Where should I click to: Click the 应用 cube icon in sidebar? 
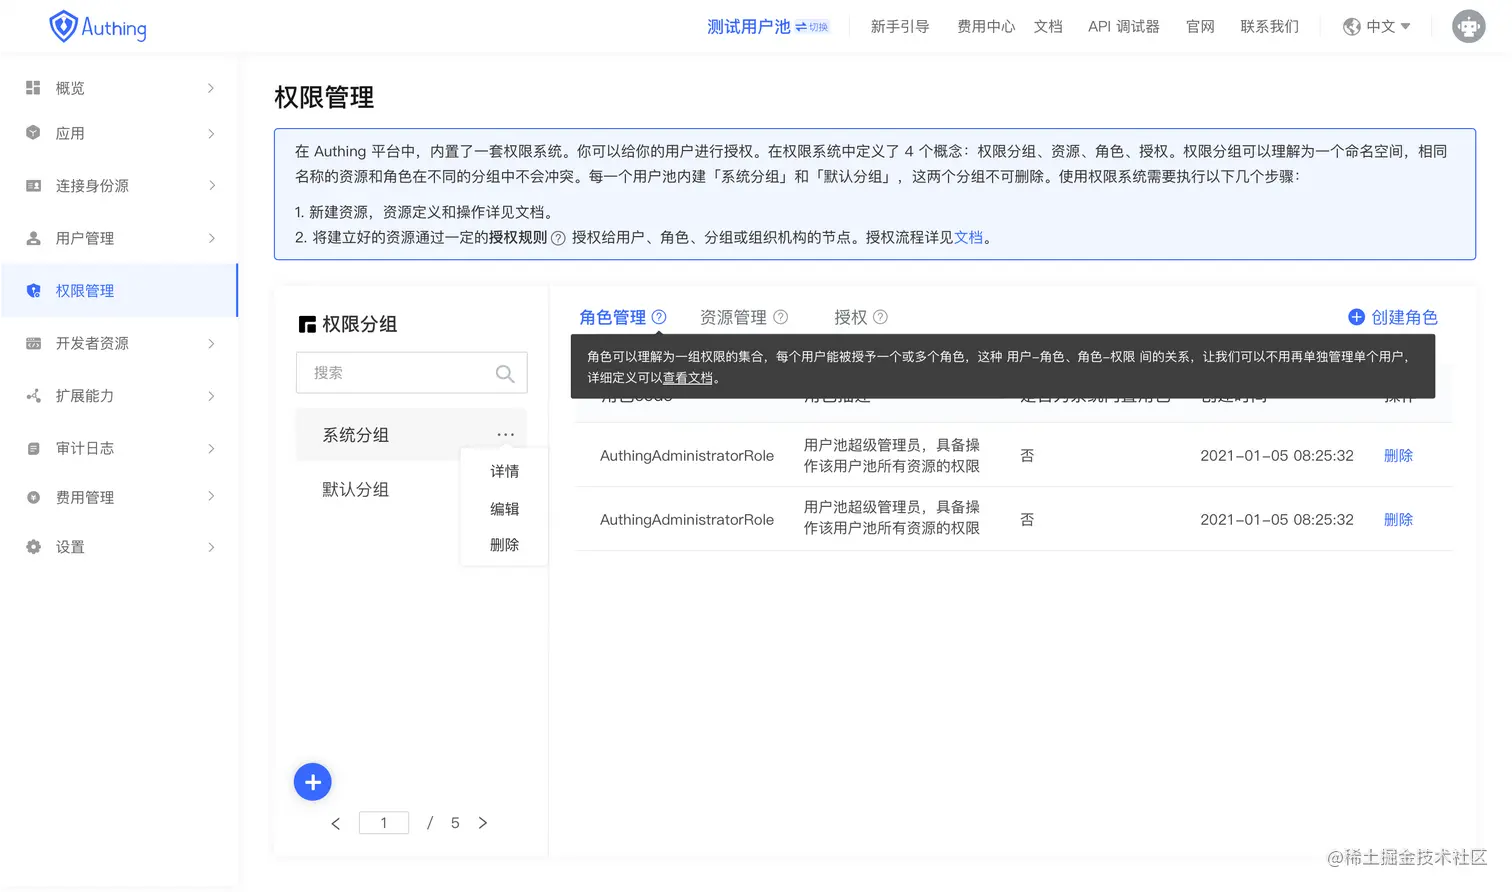[x=33, y=133]
